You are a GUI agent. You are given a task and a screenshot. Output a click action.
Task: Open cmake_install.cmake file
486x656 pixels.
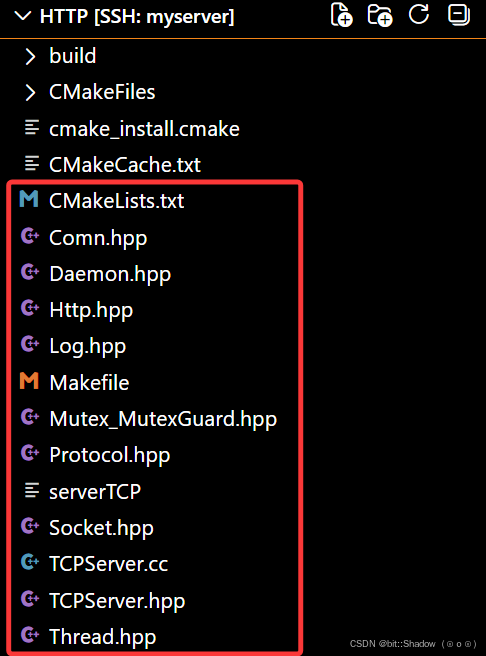point(144,128)
